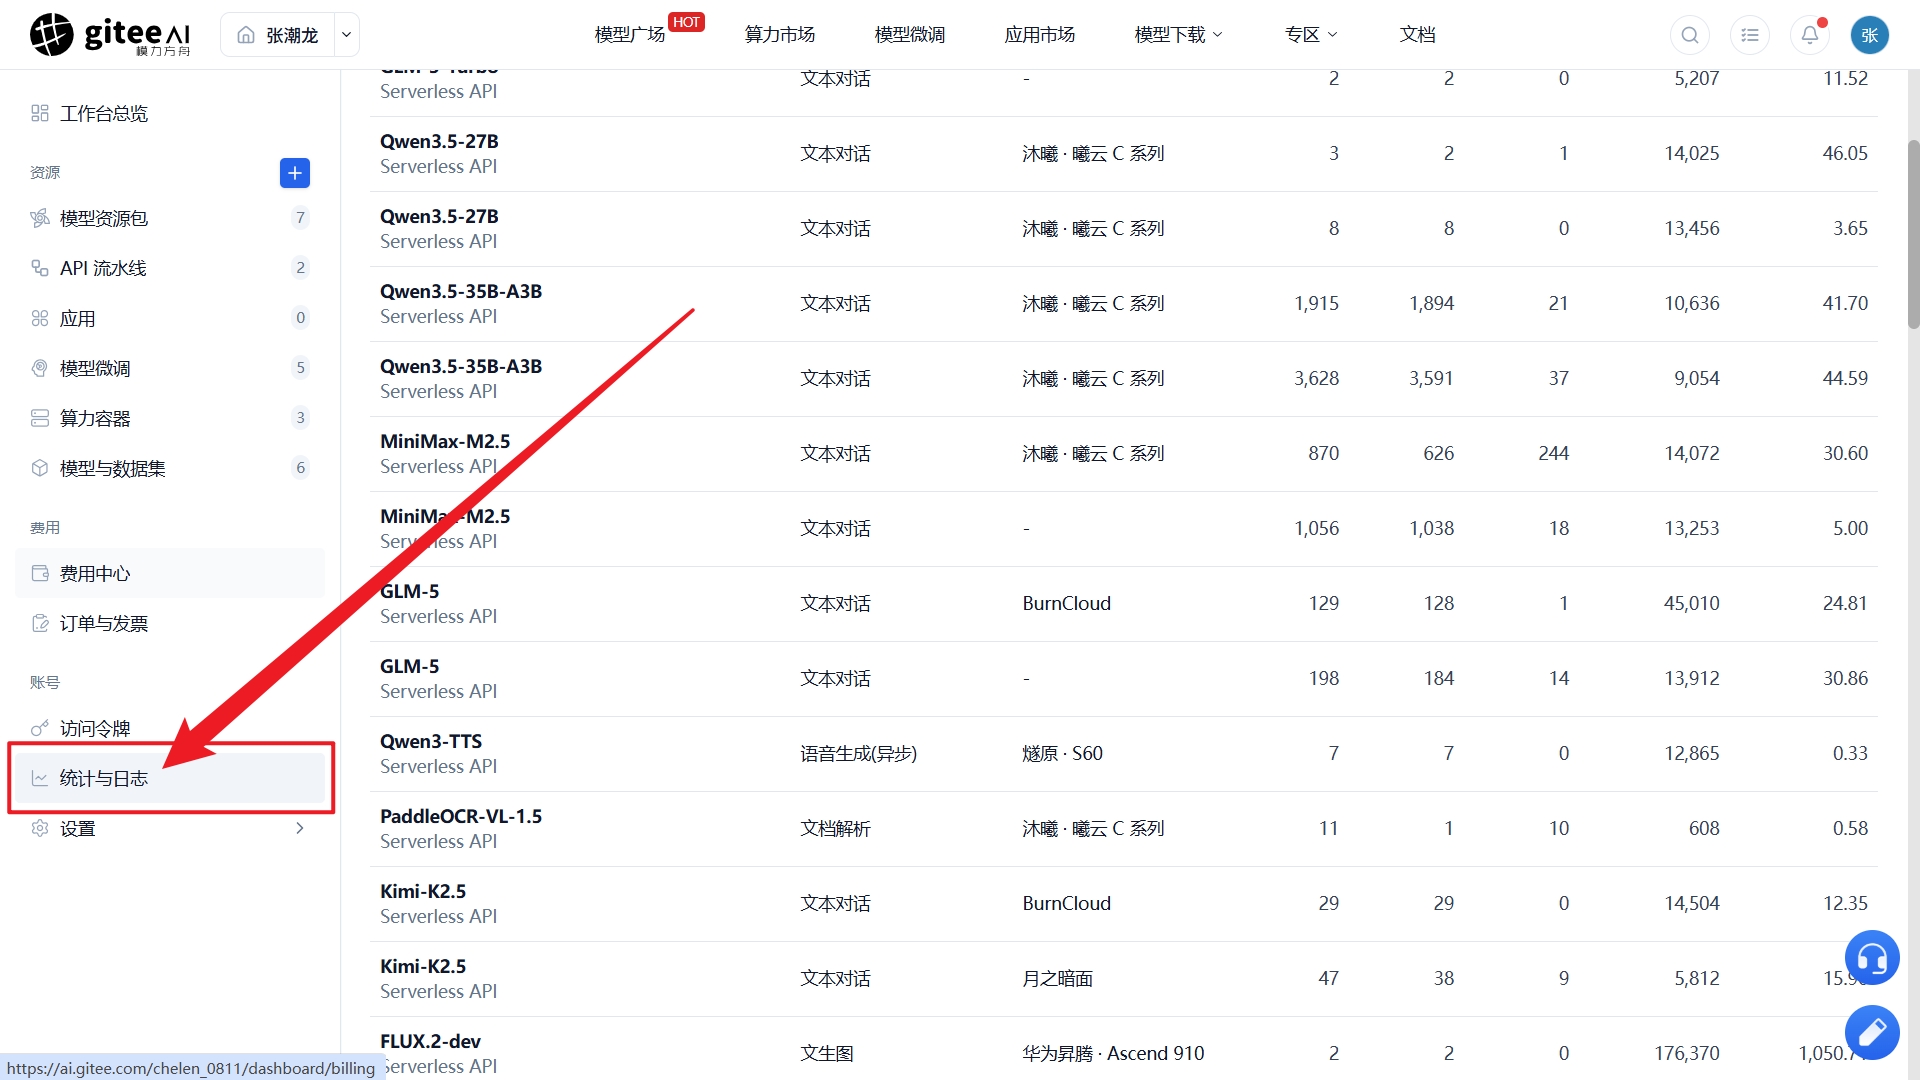Screen dimensions: 1920x1080
Task: Click the 模型与数据集 cube icon
Action: click(40, 468)
